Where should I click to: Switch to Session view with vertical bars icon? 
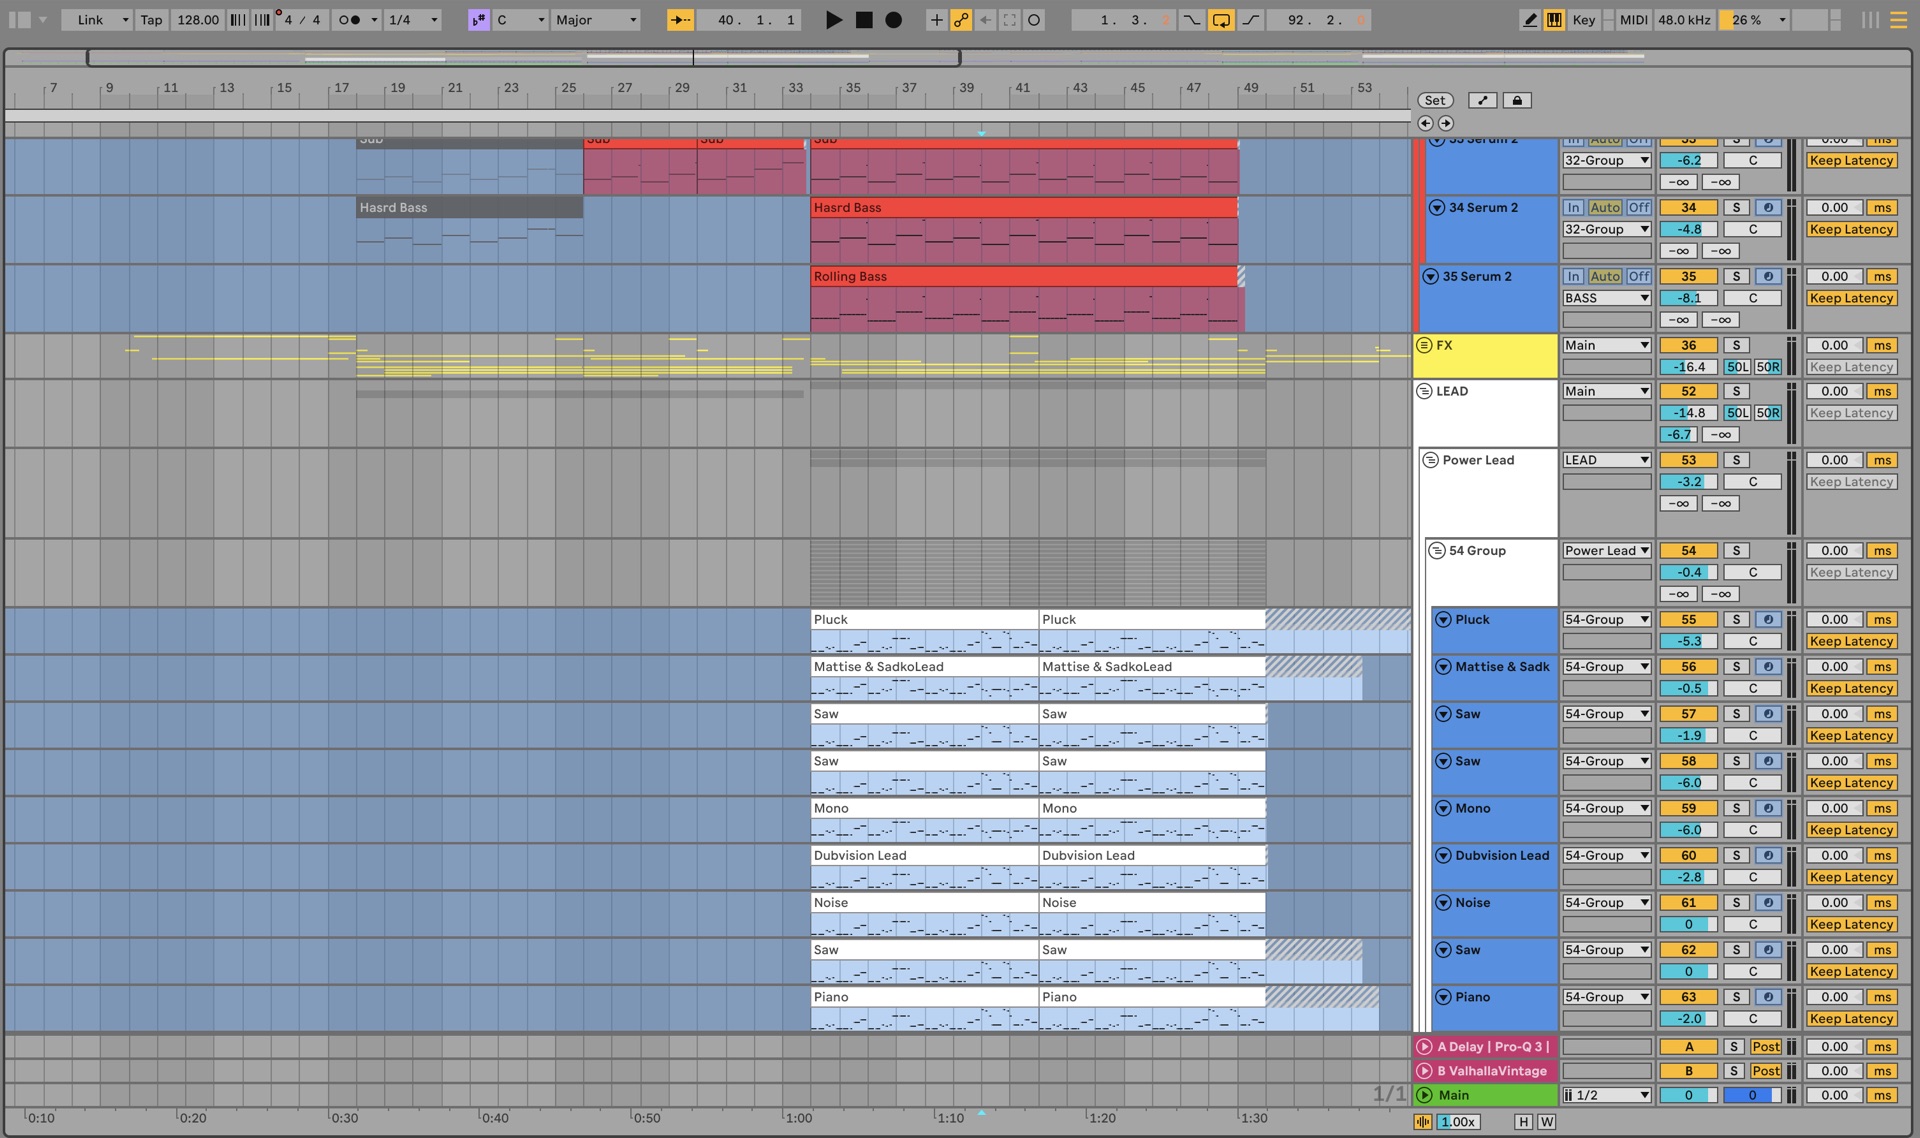(1870, 20)
